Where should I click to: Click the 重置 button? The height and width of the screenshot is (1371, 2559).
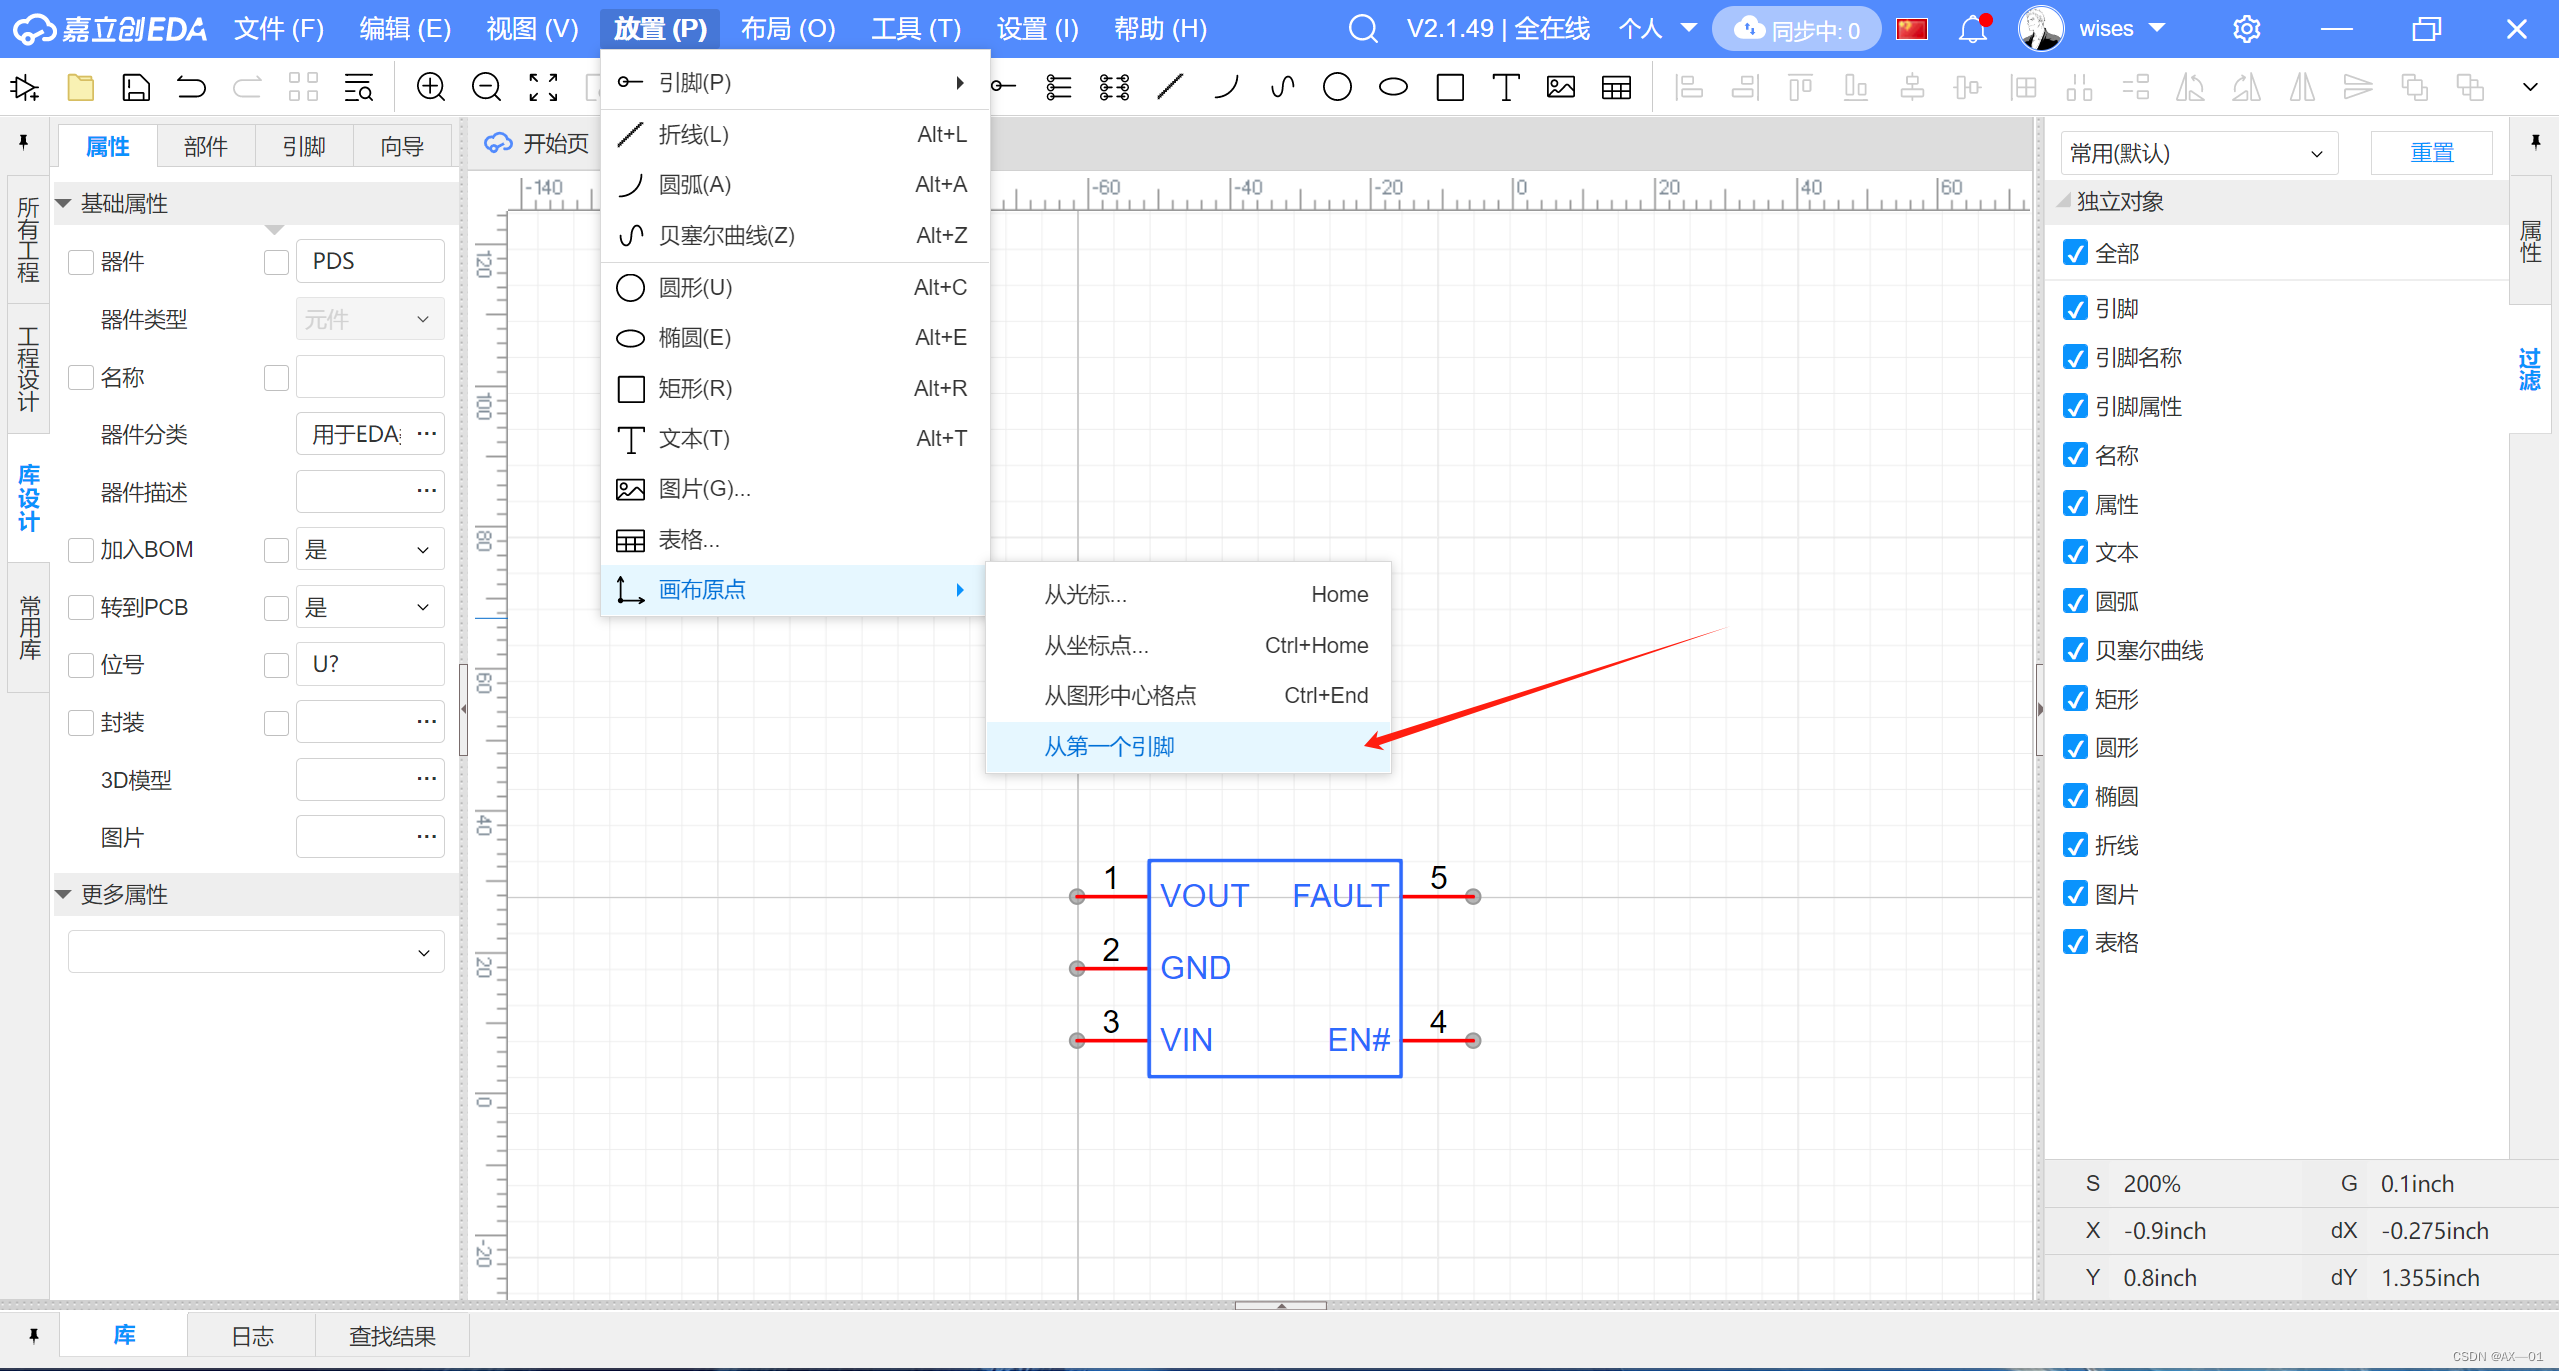pyautogui.click(x=2431, y=153)
